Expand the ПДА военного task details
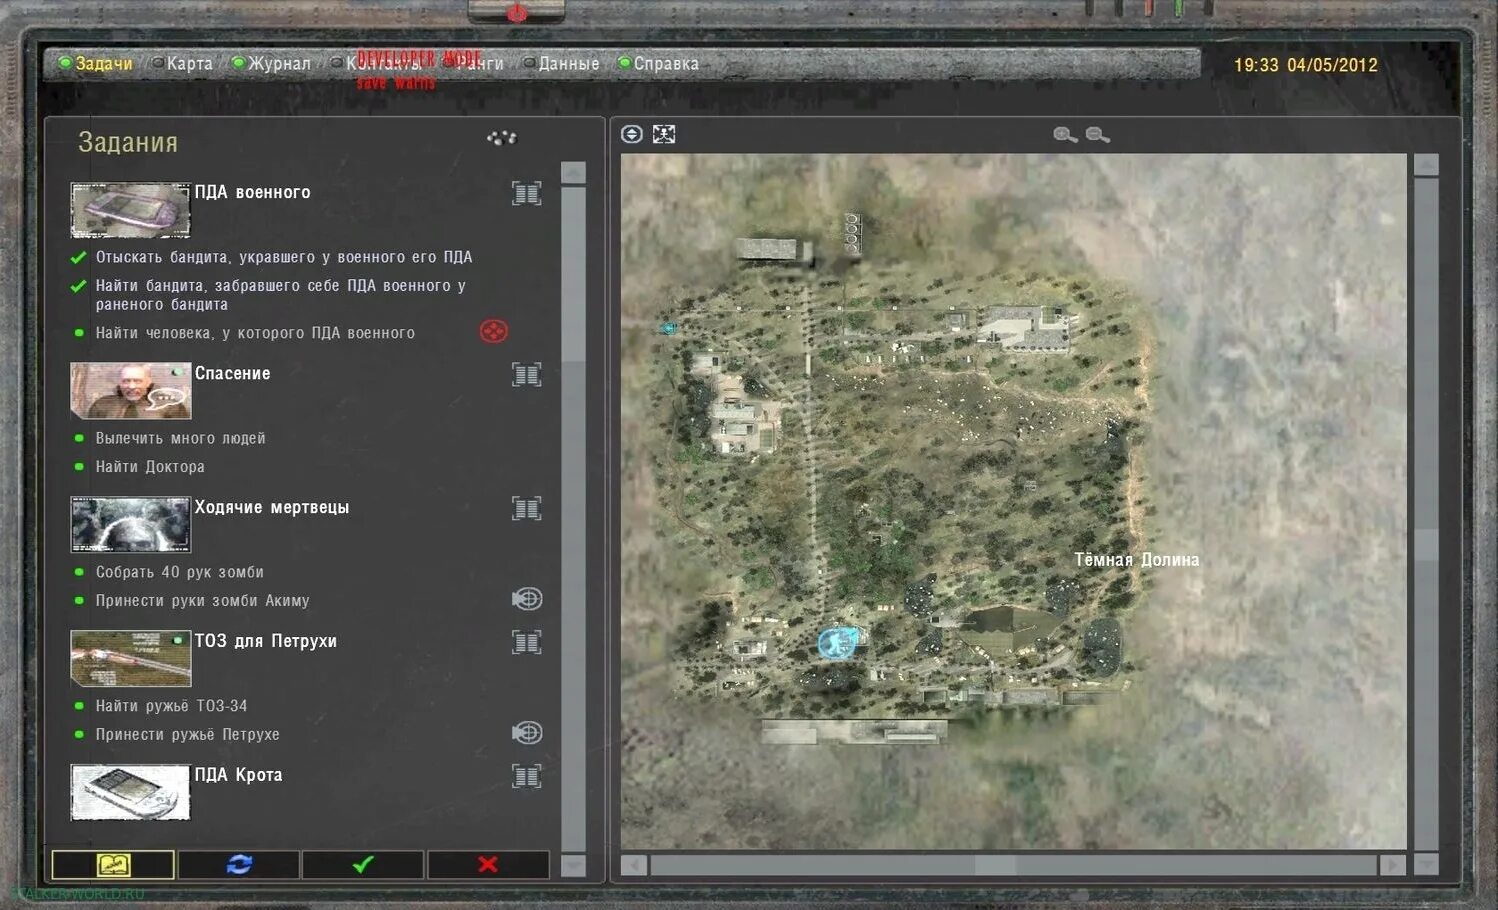The height and width of the screenshot is (910, 1498). pos(527,193)
